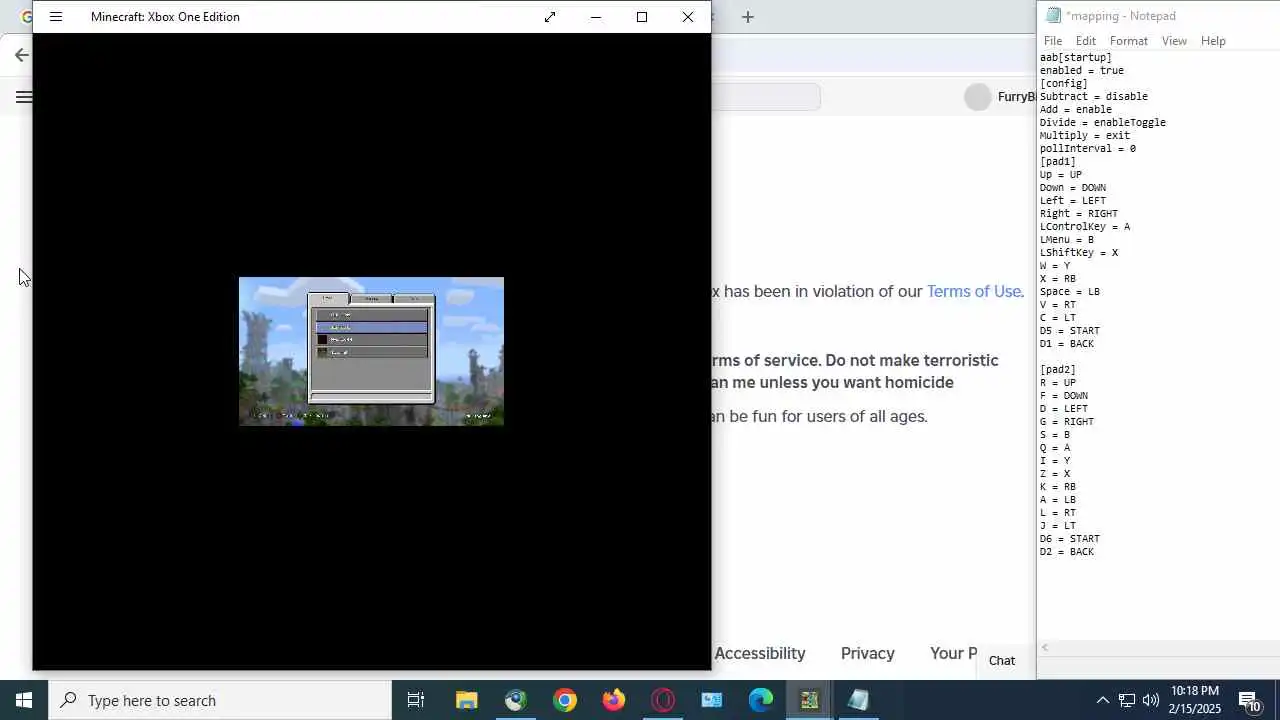
Task: Switch to the Minecraft app via taskbar icon
Action: (x=810, y=700)
